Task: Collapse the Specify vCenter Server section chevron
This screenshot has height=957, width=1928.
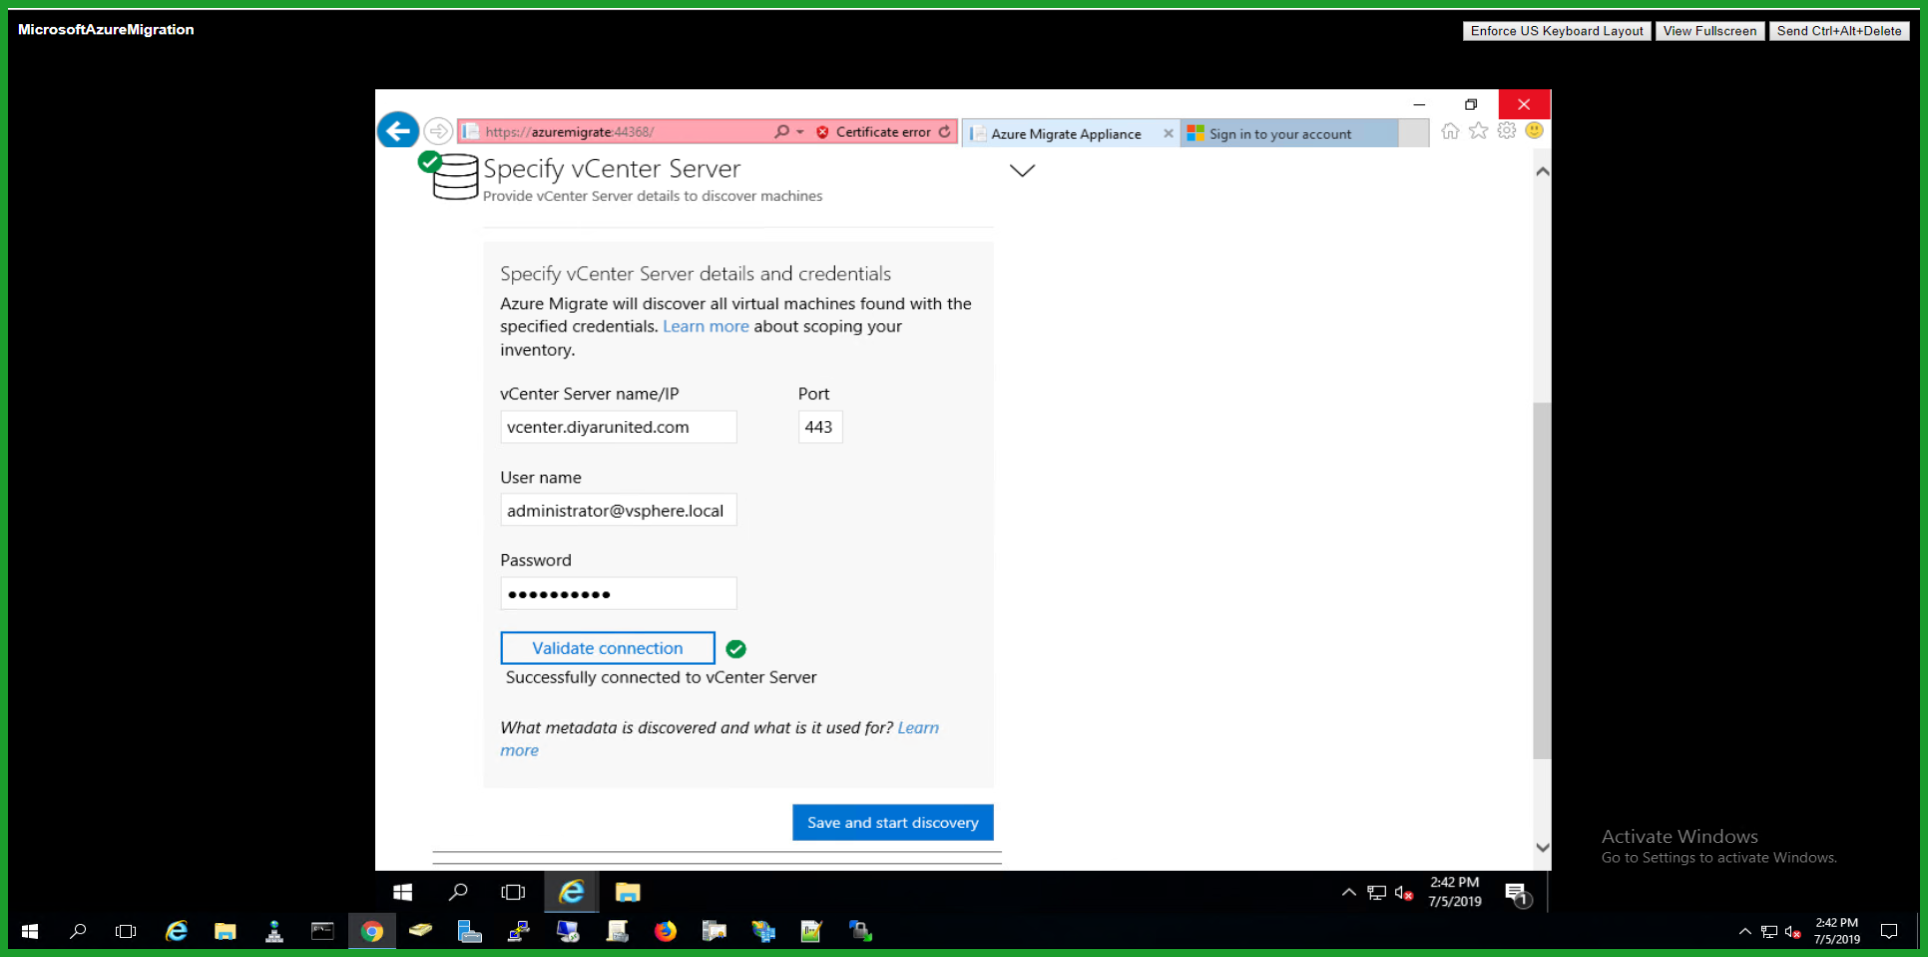Action: click(1022, 171)
